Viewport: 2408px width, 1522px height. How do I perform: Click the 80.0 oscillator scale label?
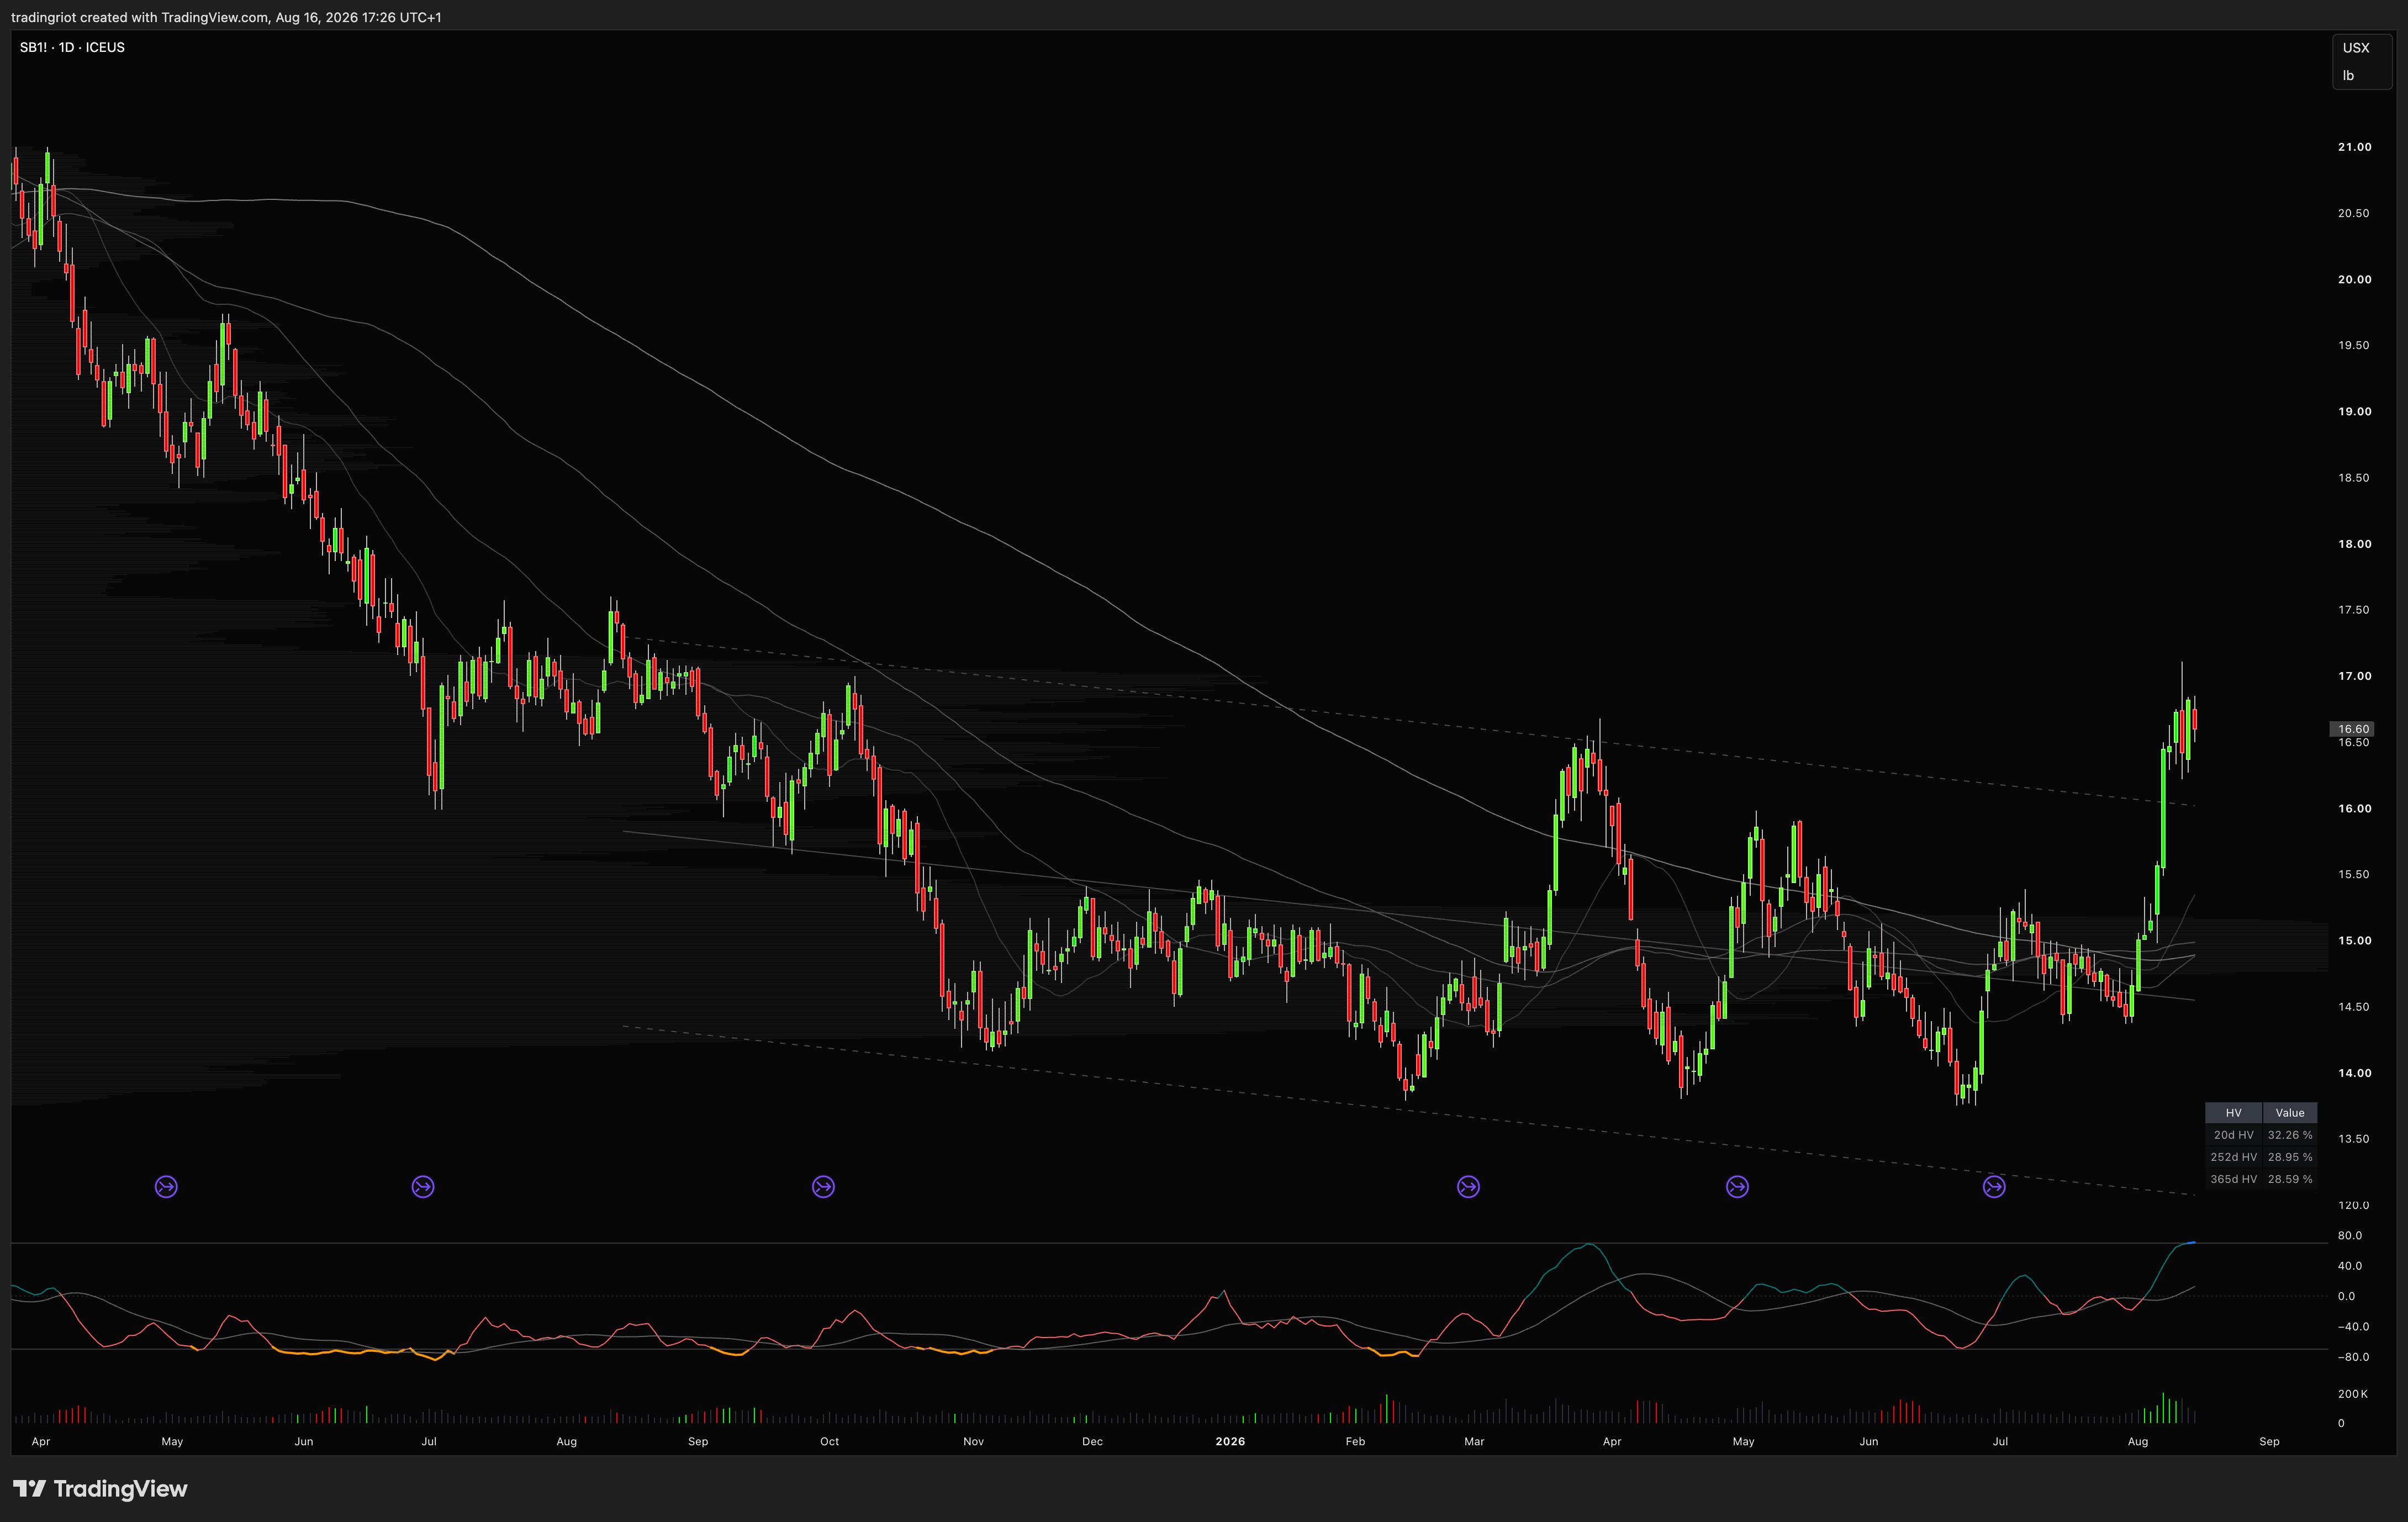[x=2350, y=1236]
